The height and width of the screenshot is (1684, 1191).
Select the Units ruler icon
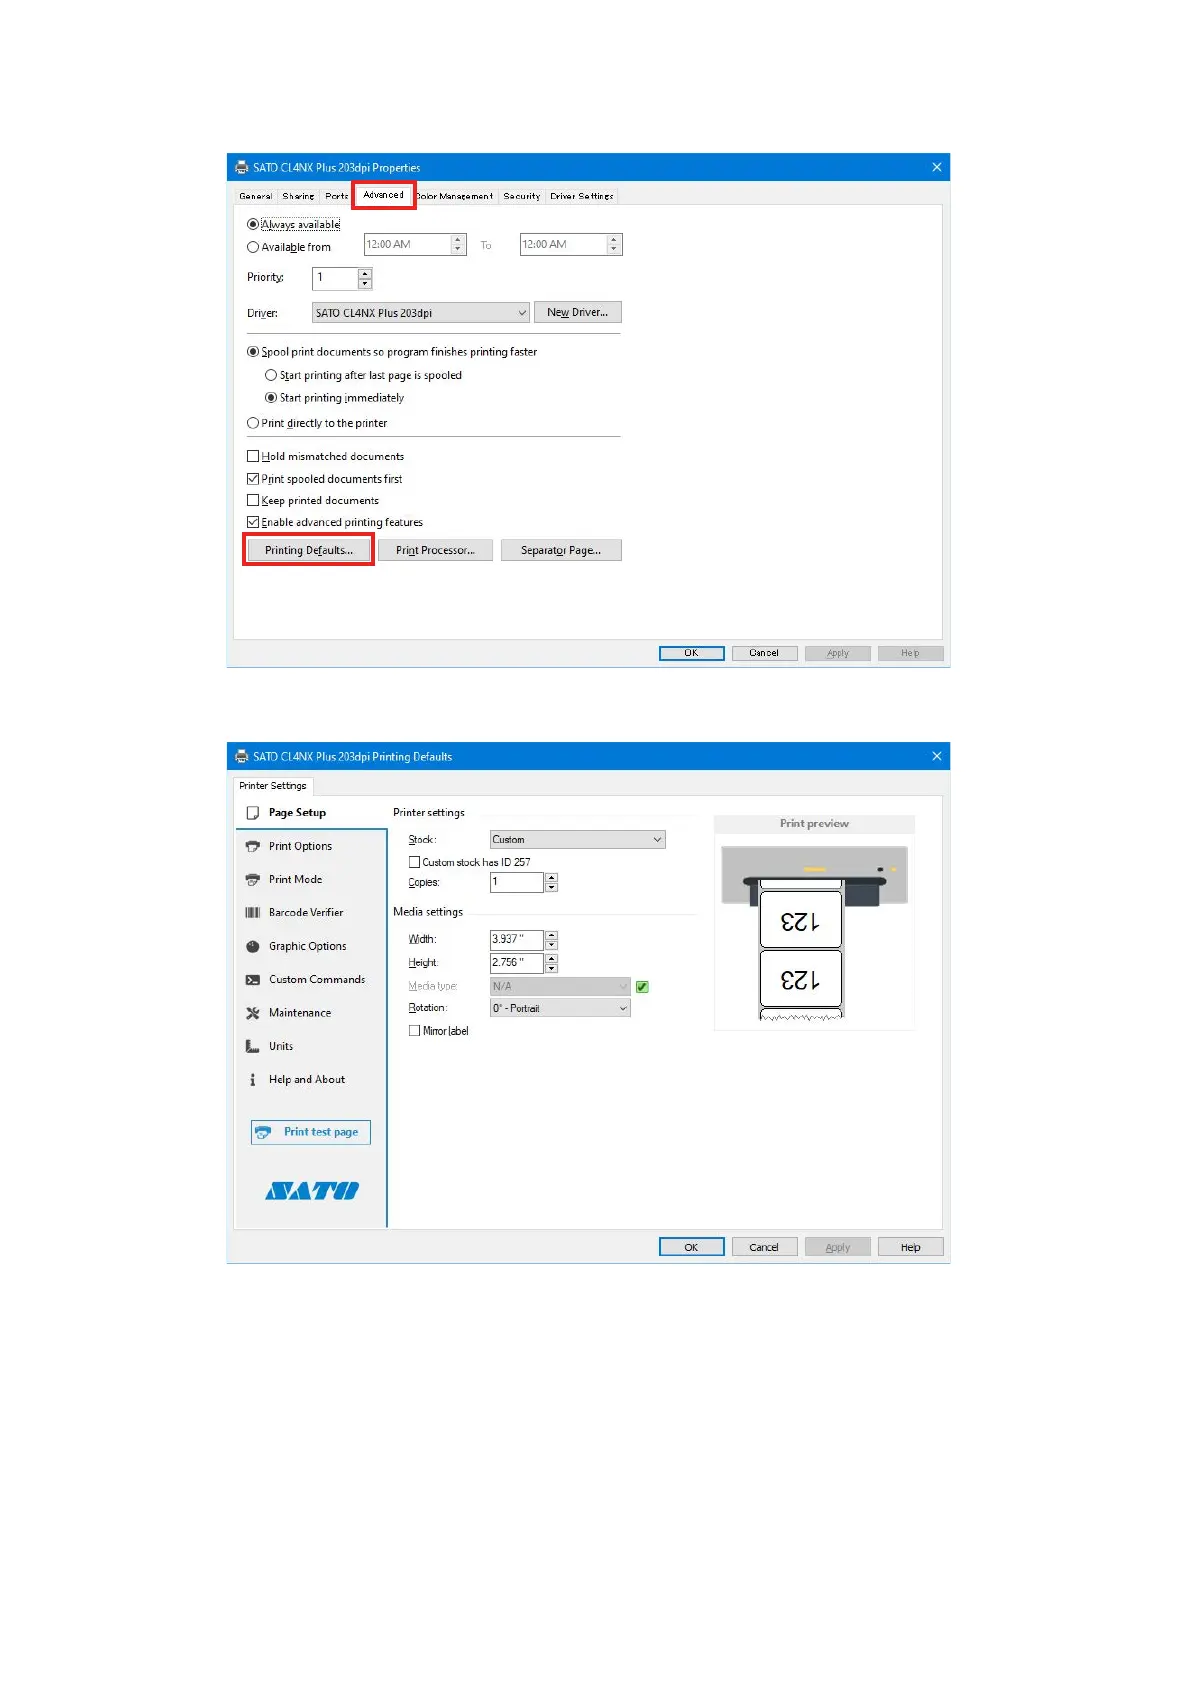[x=253, y=1046]
